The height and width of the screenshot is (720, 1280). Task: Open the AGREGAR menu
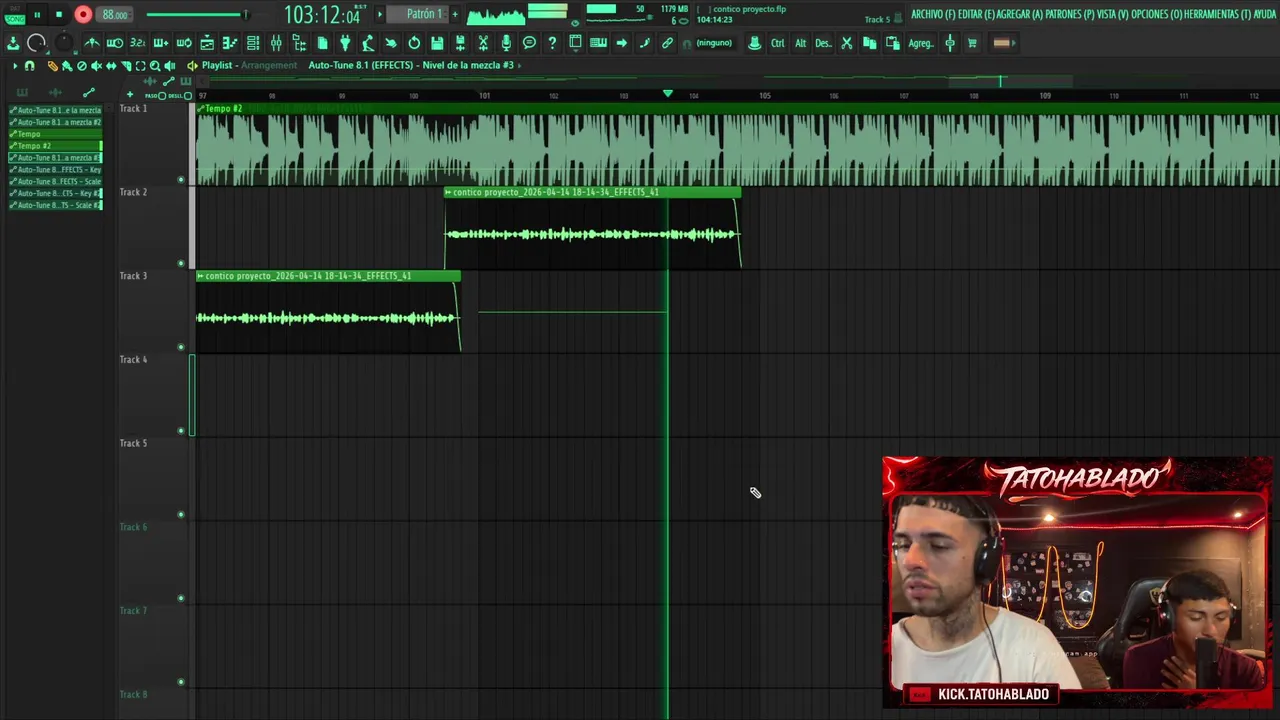point(1019,14)
